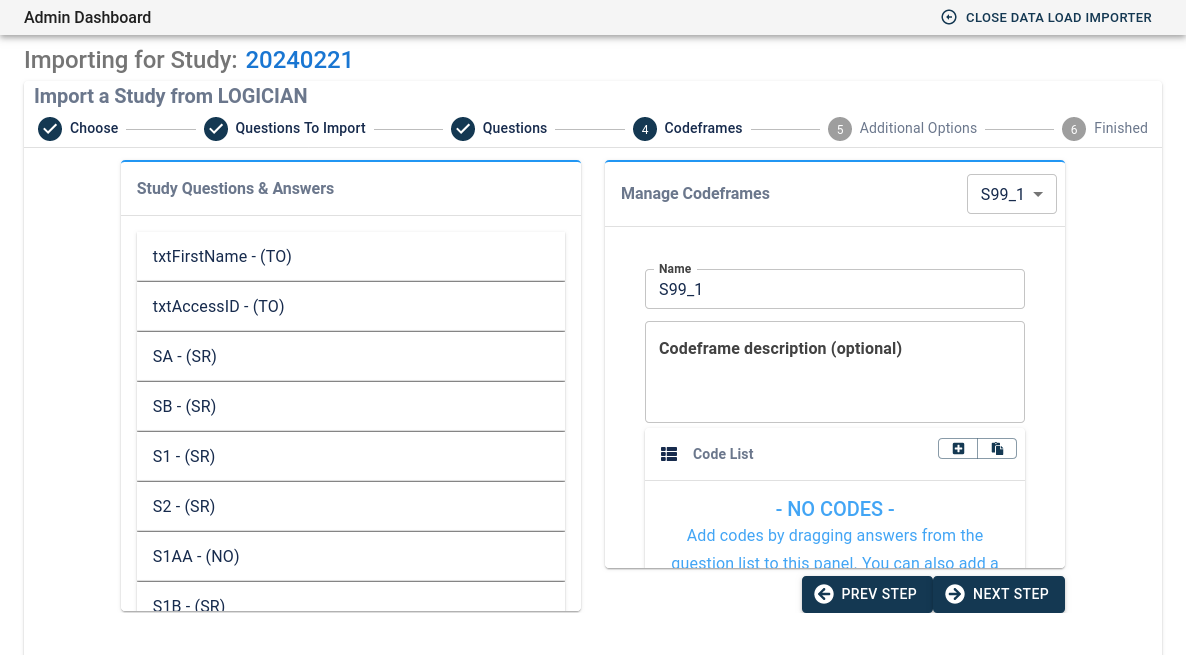Click the paste codes clipboard icon
The image size is (1186, 655).
[997, 449]
